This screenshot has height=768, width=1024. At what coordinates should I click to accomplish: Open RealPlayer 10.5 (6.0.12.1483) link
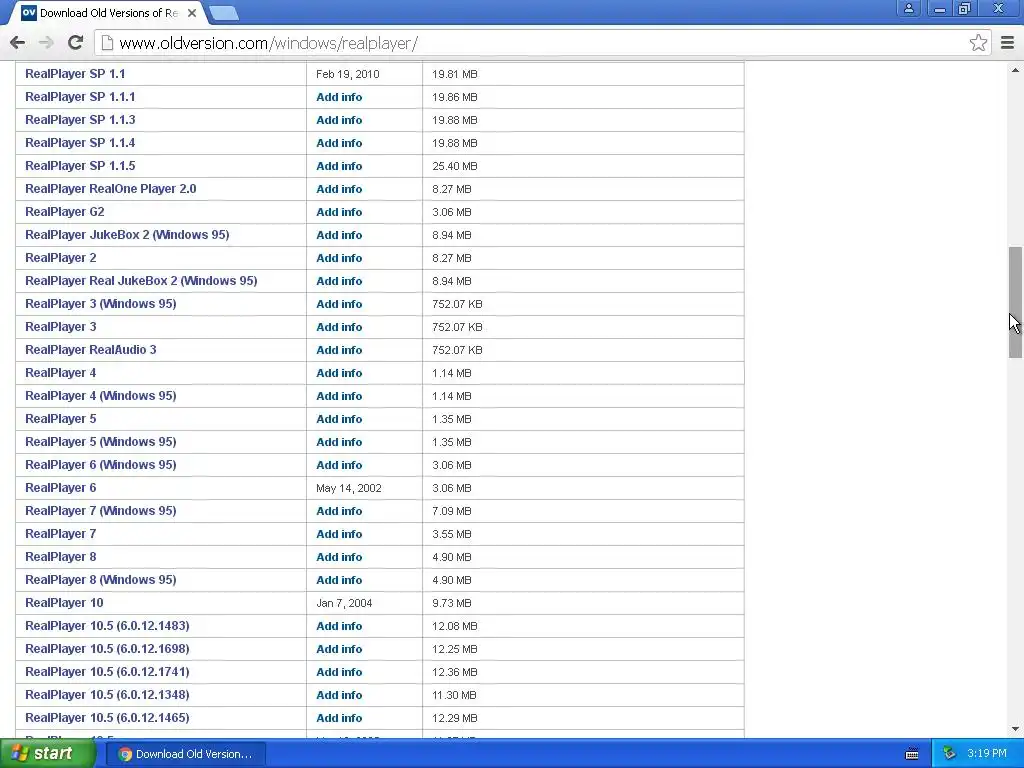(107, 626)
